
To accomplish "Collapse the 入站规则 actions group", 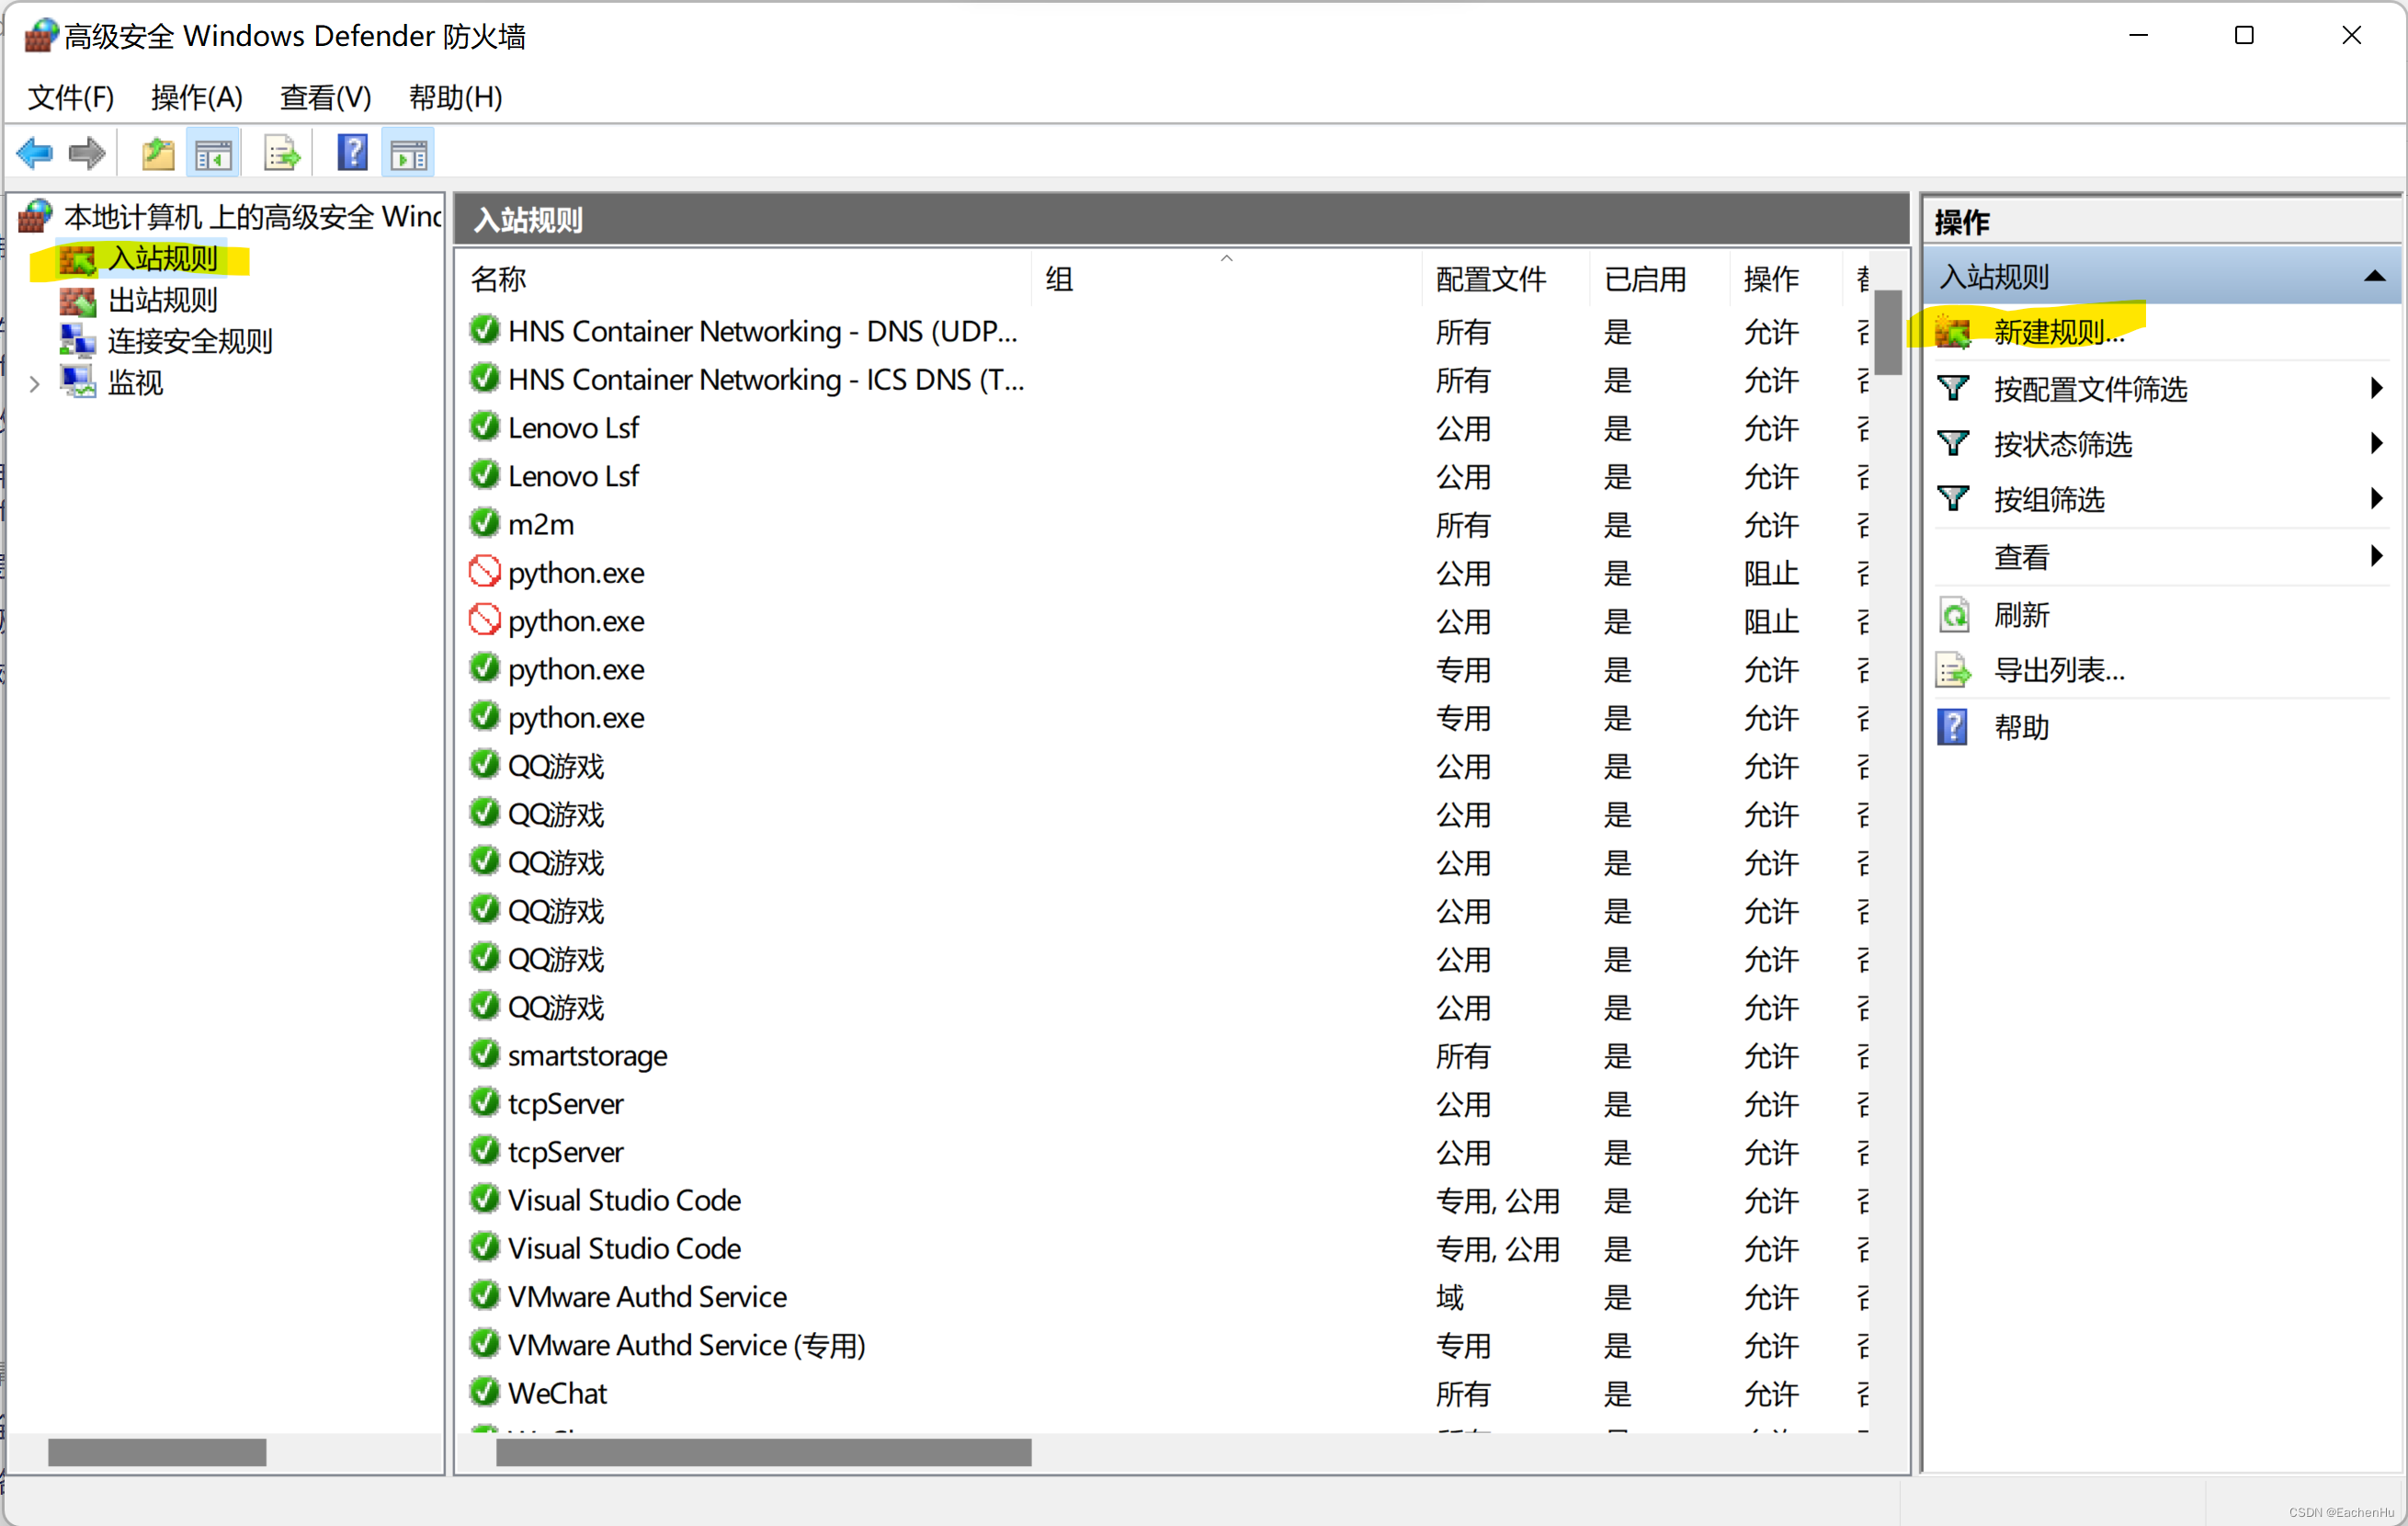I will 2375,276.
